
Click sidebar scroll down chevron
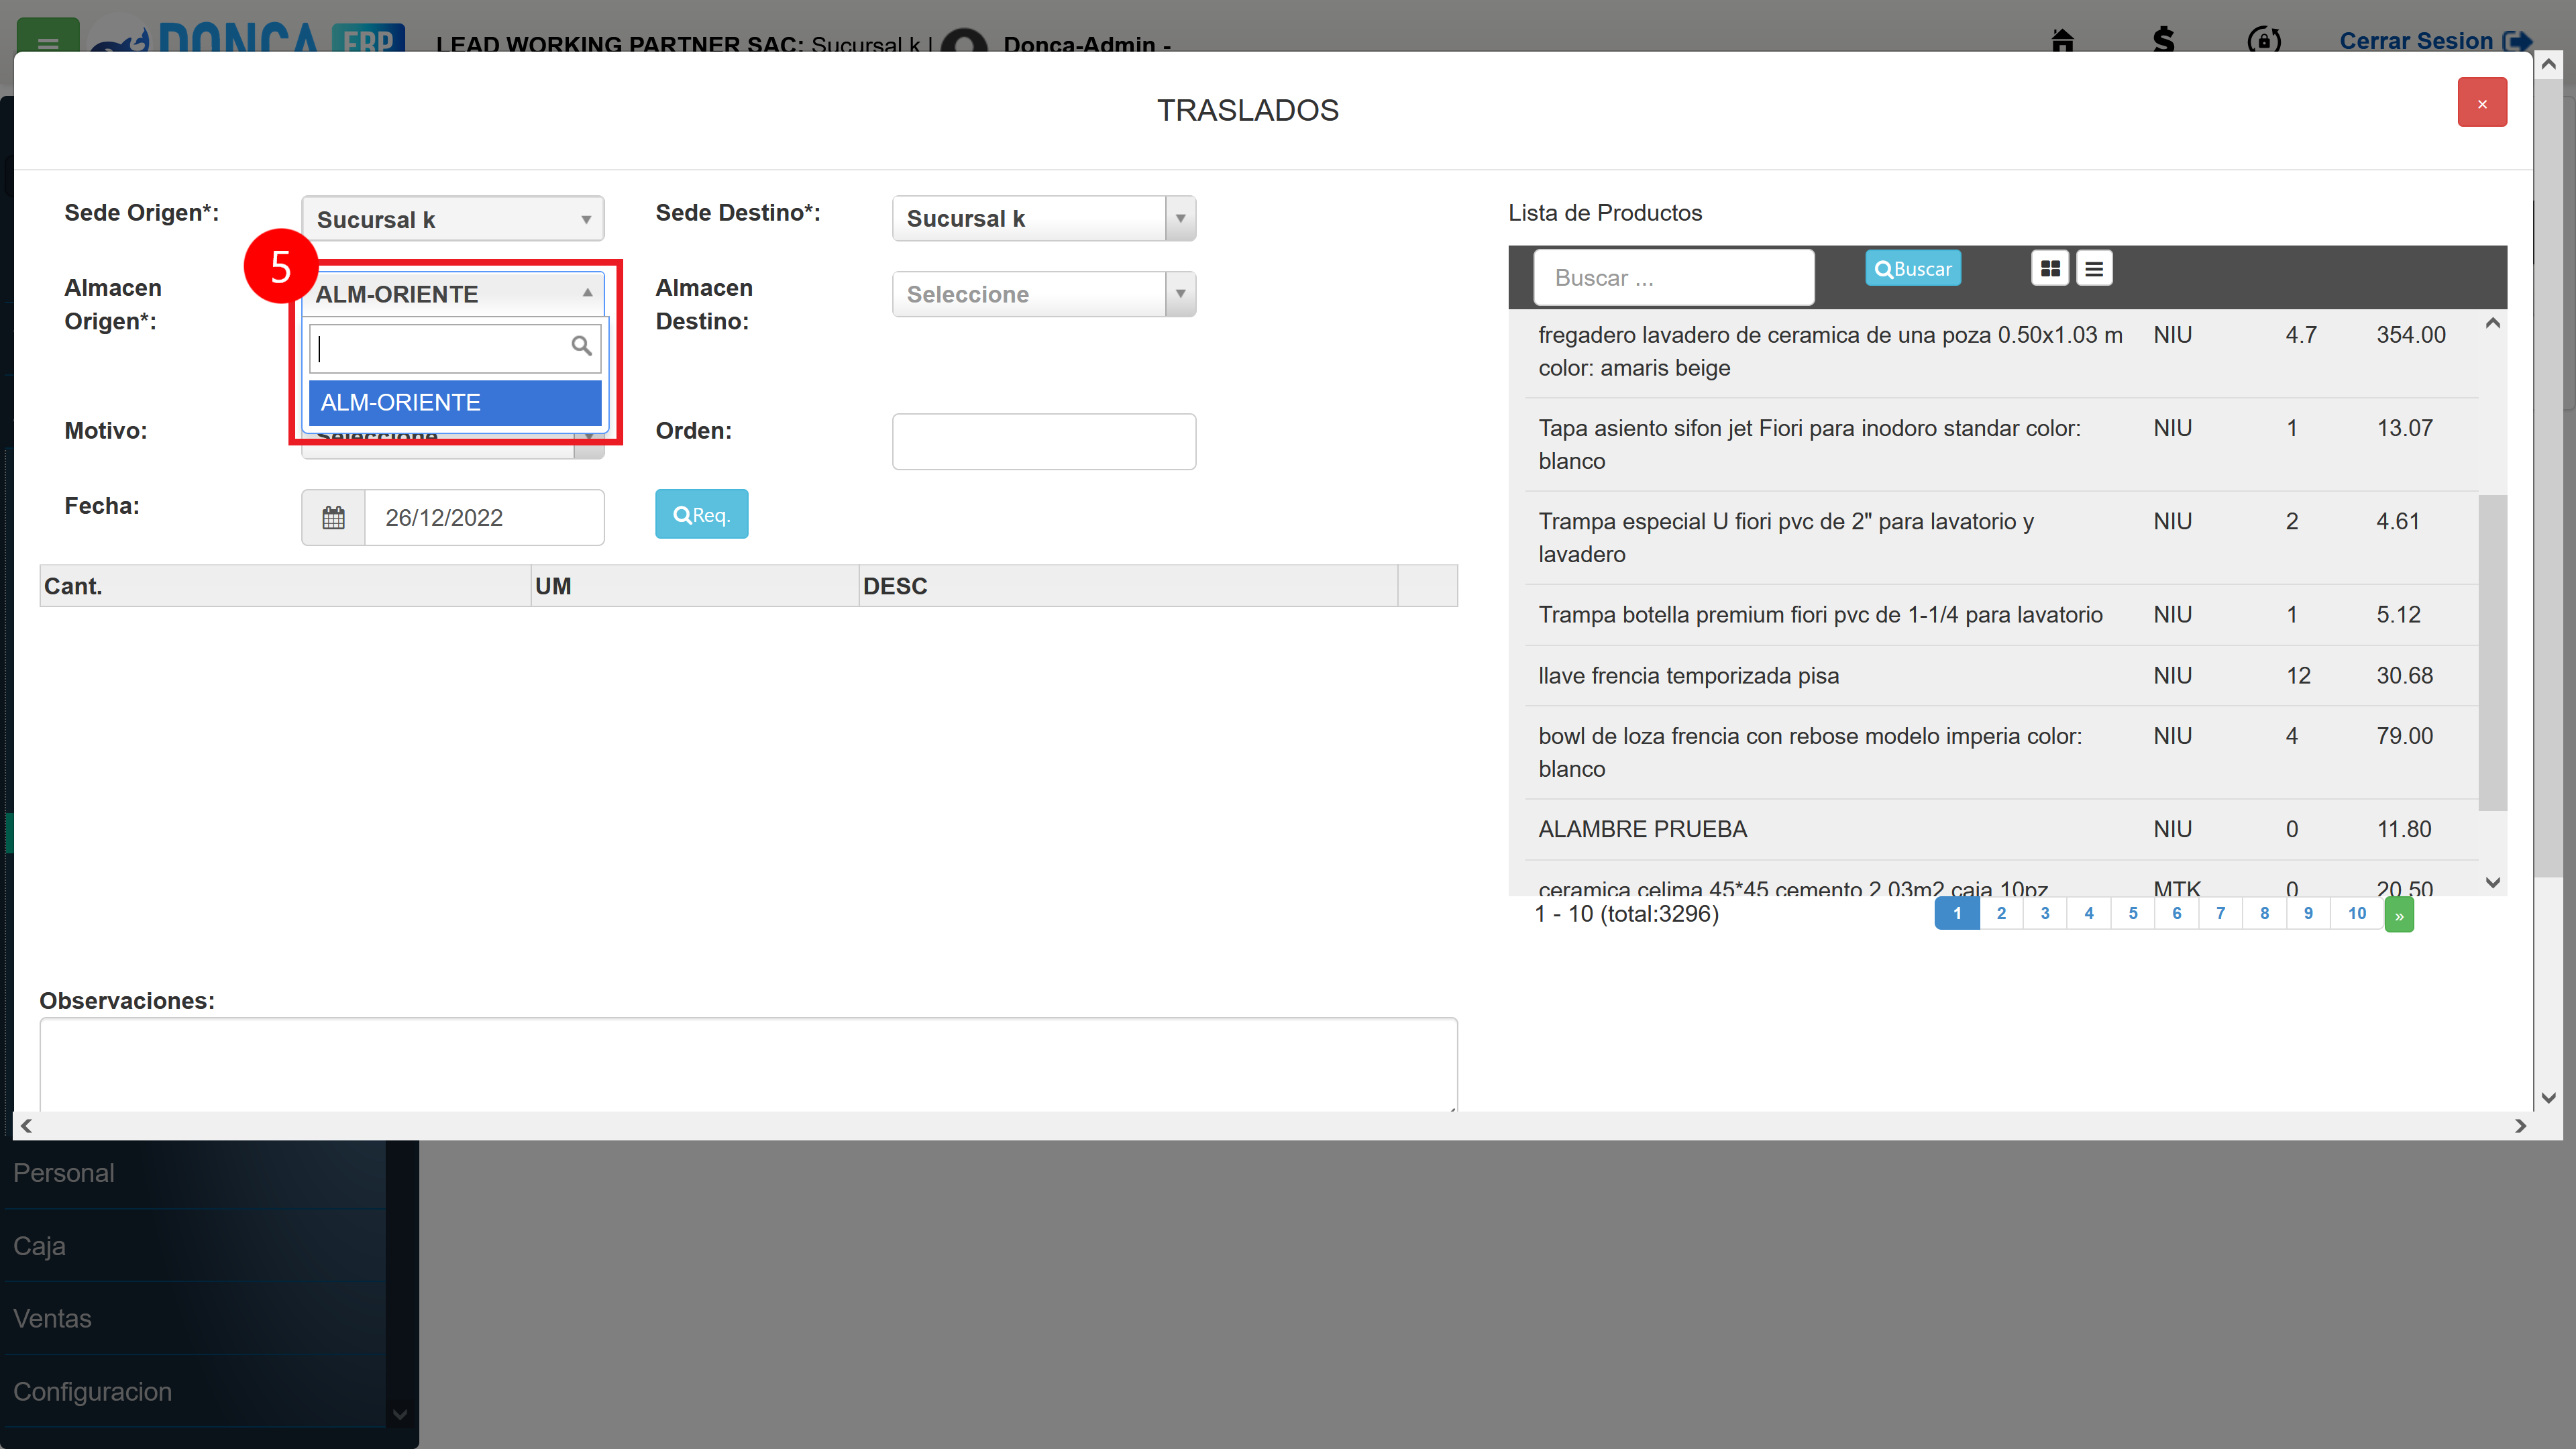point(400,1414)
